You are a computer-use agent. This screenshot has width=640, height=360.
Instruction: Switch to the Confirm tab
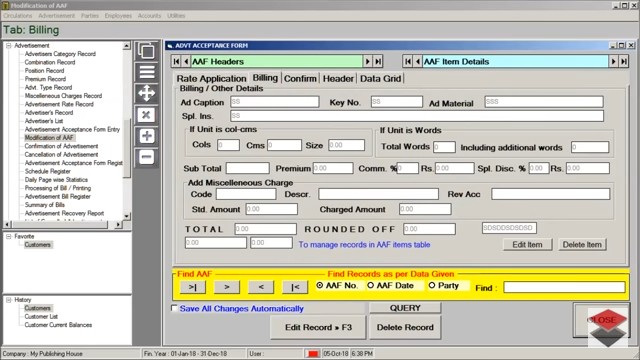click(x=300, y=78)
